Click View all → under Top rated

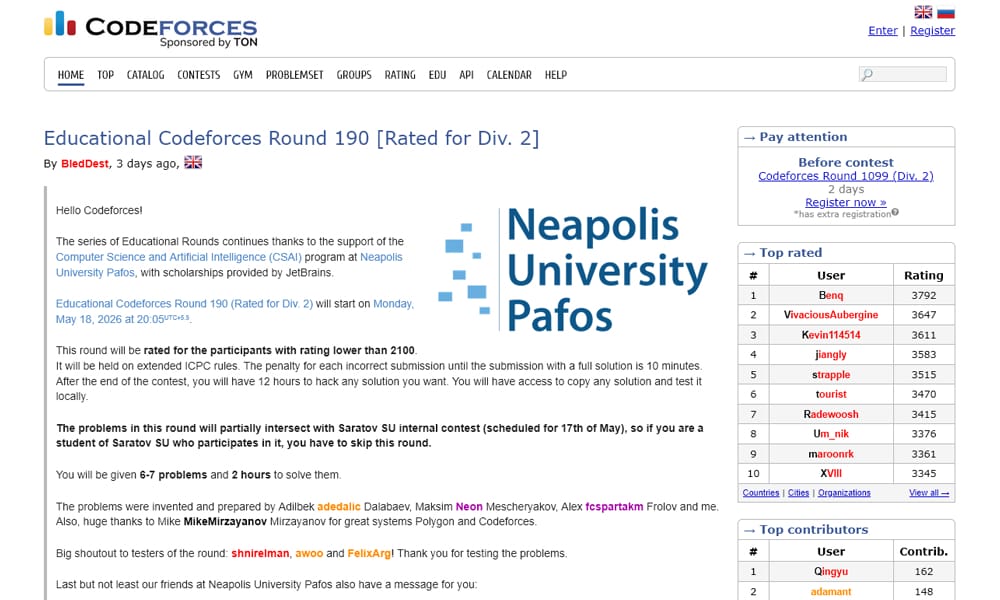tap(929, 493)
